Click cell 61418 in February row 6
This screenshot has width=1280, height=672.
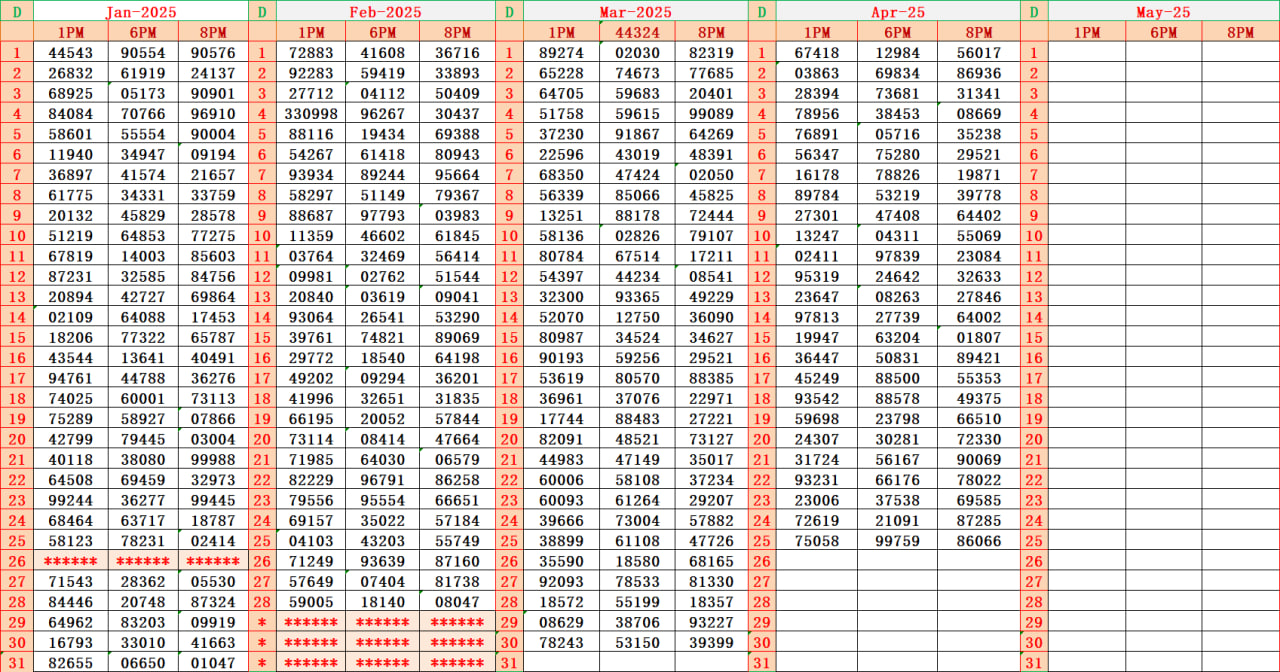point(383,154)
